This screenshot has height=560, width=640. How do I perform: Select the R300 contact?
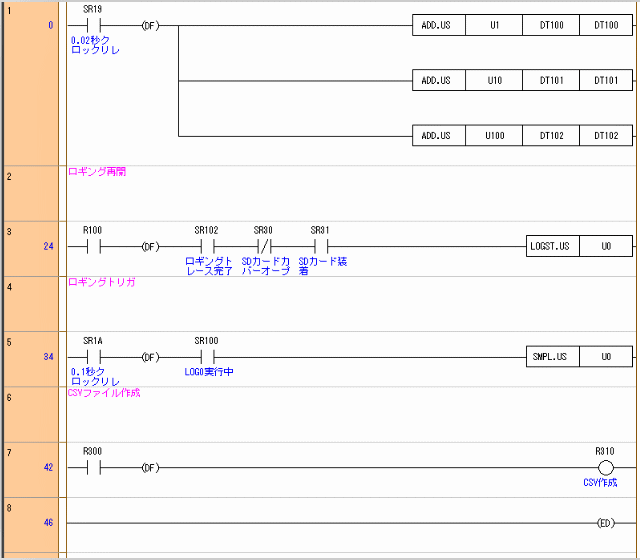[x=92, y=467]
